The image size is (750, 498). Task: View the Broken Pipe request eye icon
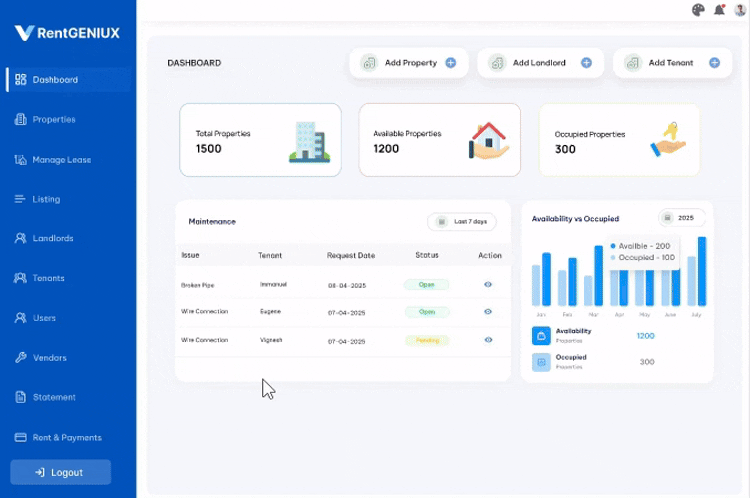[488, 285]
